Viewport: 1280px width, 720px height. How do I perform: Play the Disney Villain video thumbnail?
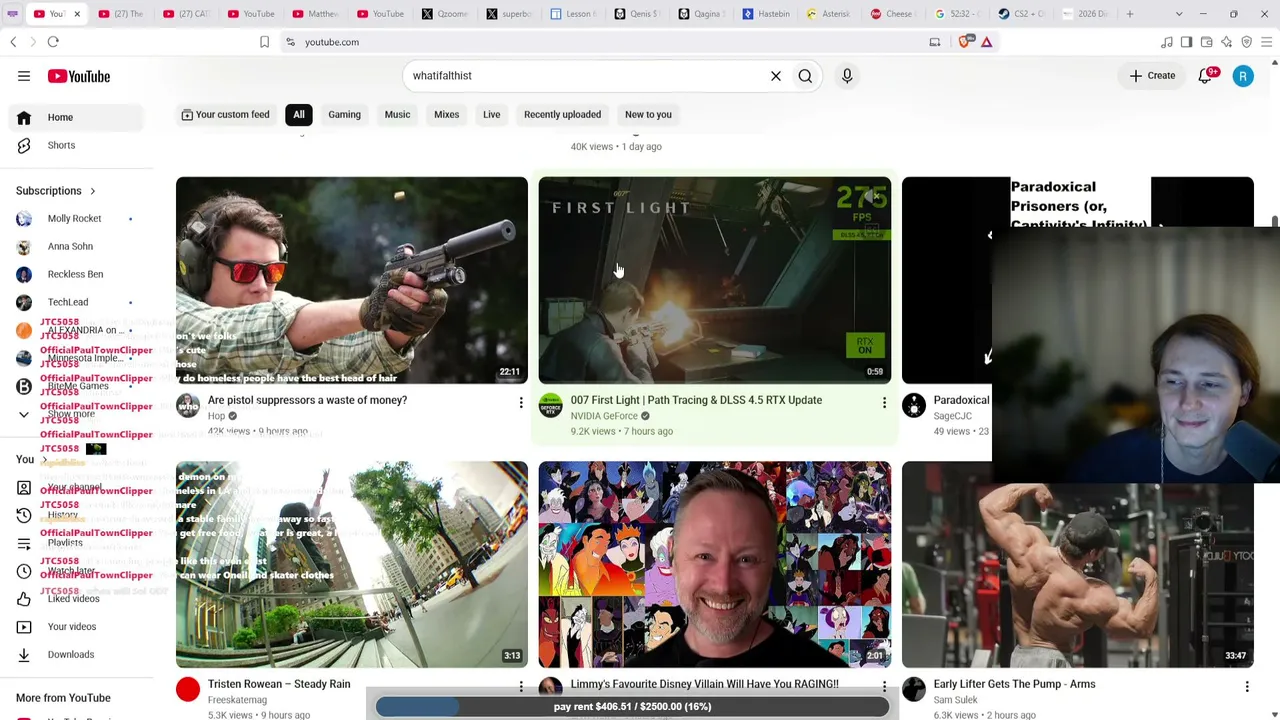tap(715, 564)
